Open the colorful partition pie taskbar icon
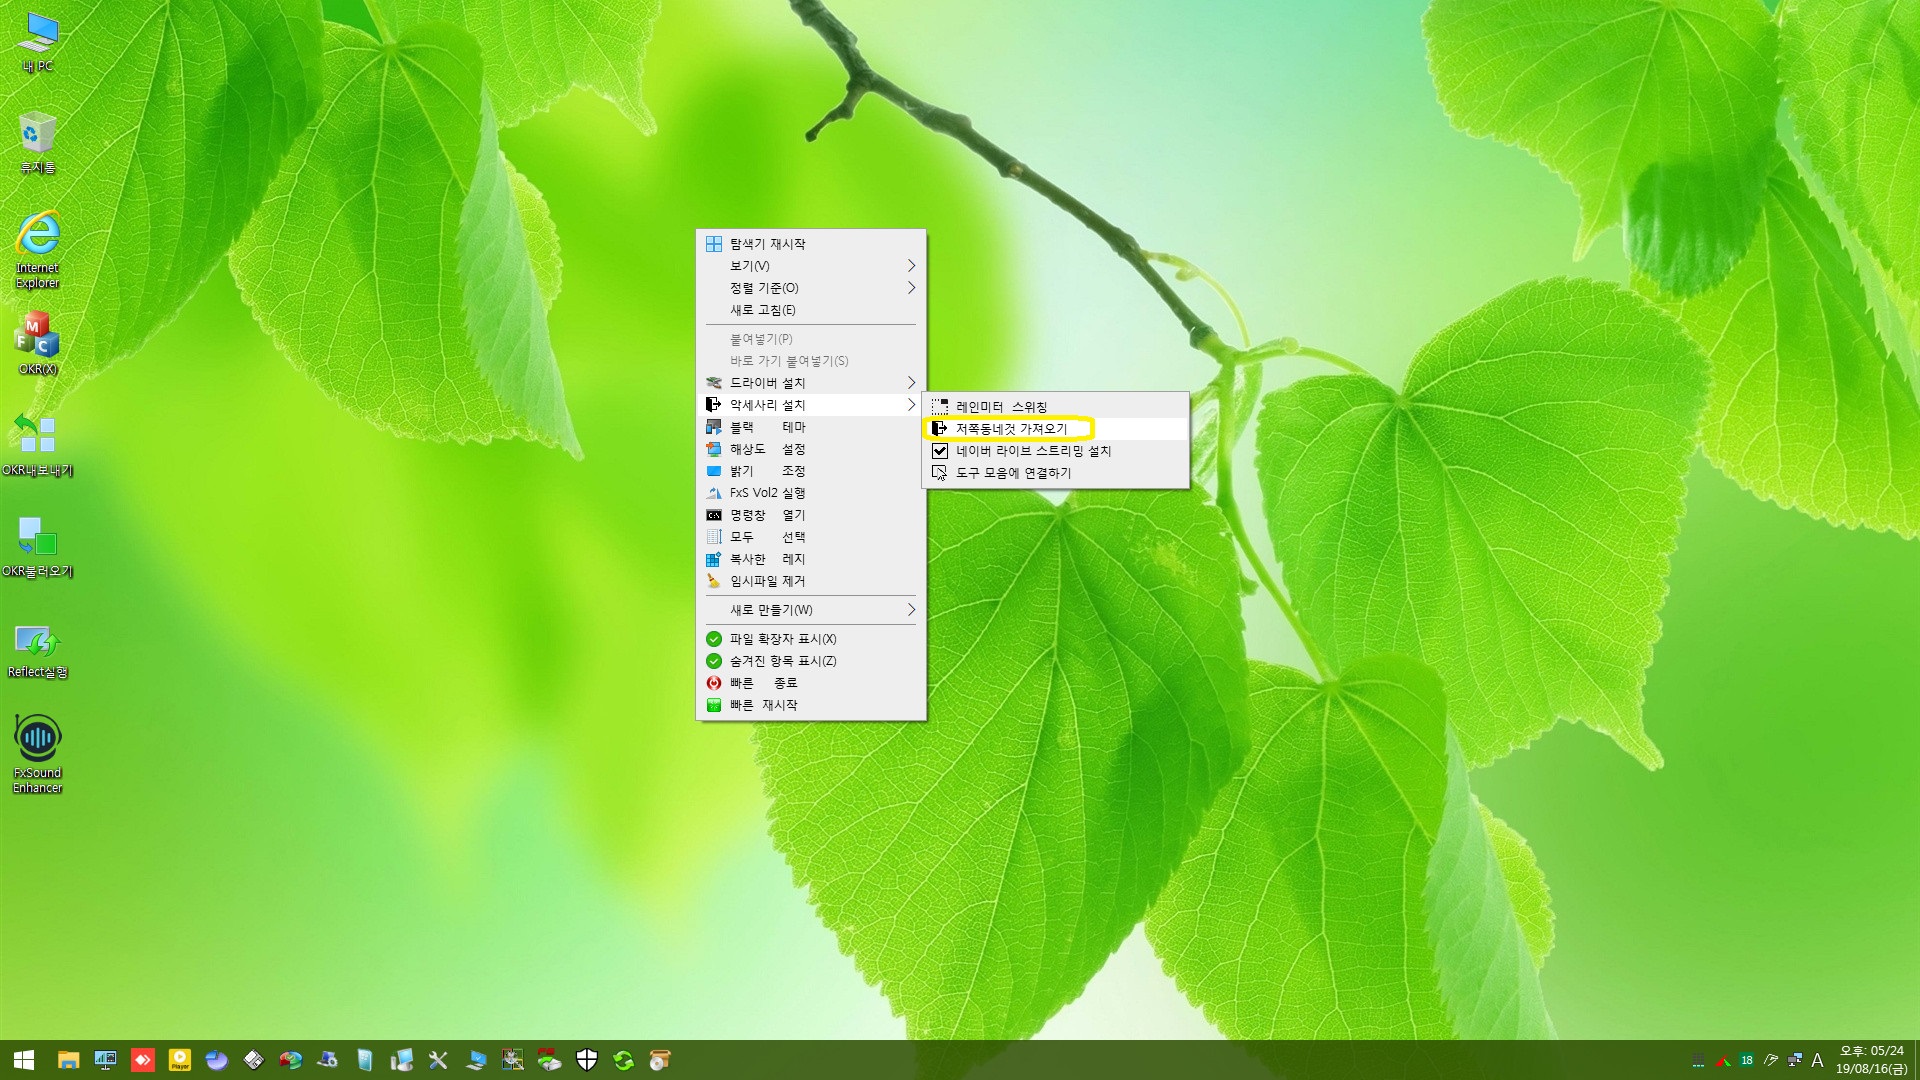The height and width of the screenshot is (1080, 1920). tap(290, 1060)
